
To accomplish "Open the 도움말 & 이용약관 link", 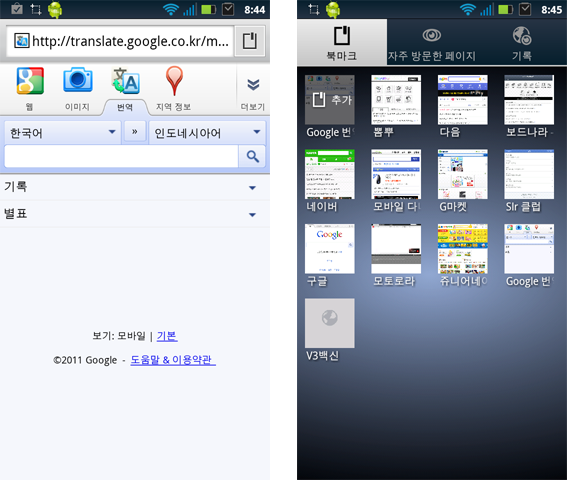I will (x=173, y=360).
